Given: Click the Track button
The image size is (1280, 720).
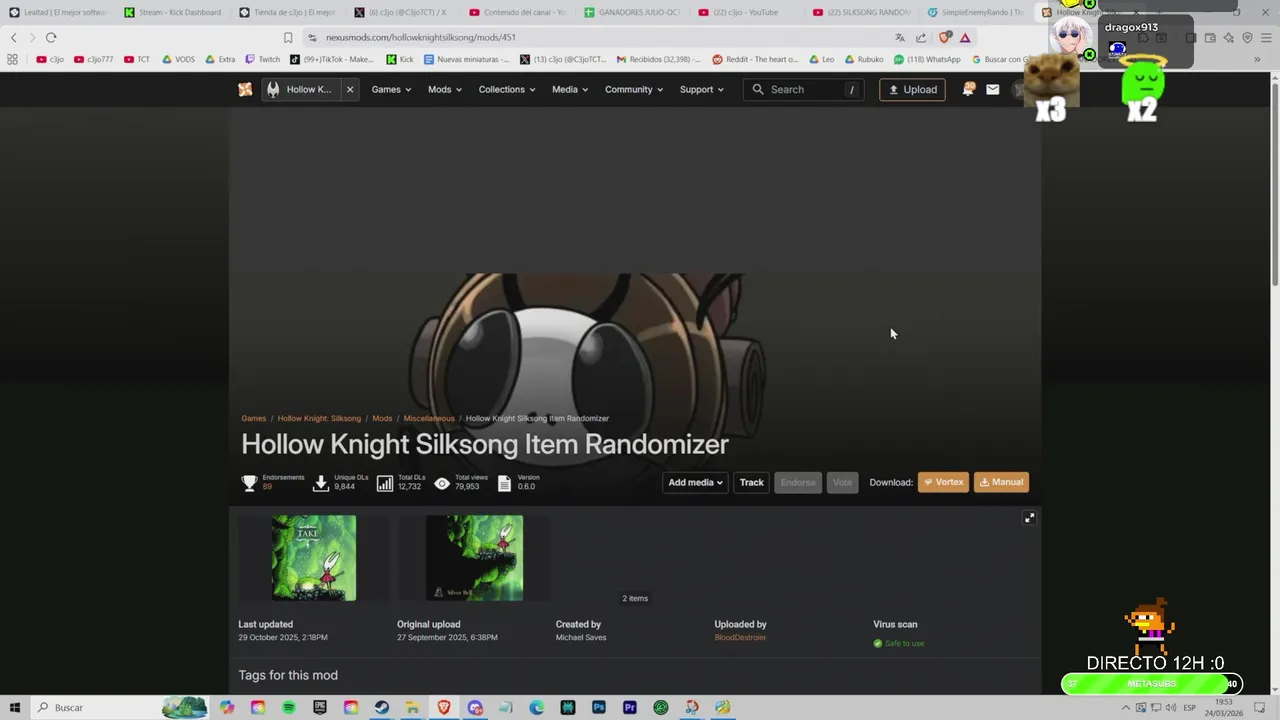Looking at the screenshot, I should tap(751, 482).
